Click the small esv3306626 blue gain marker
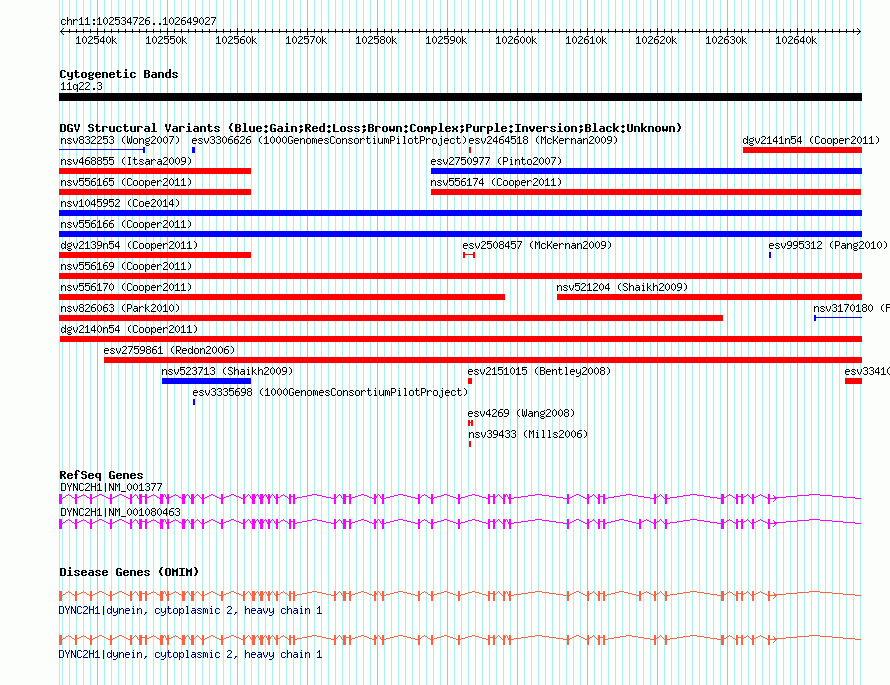The image size is (890, 685). click(194, 150)
